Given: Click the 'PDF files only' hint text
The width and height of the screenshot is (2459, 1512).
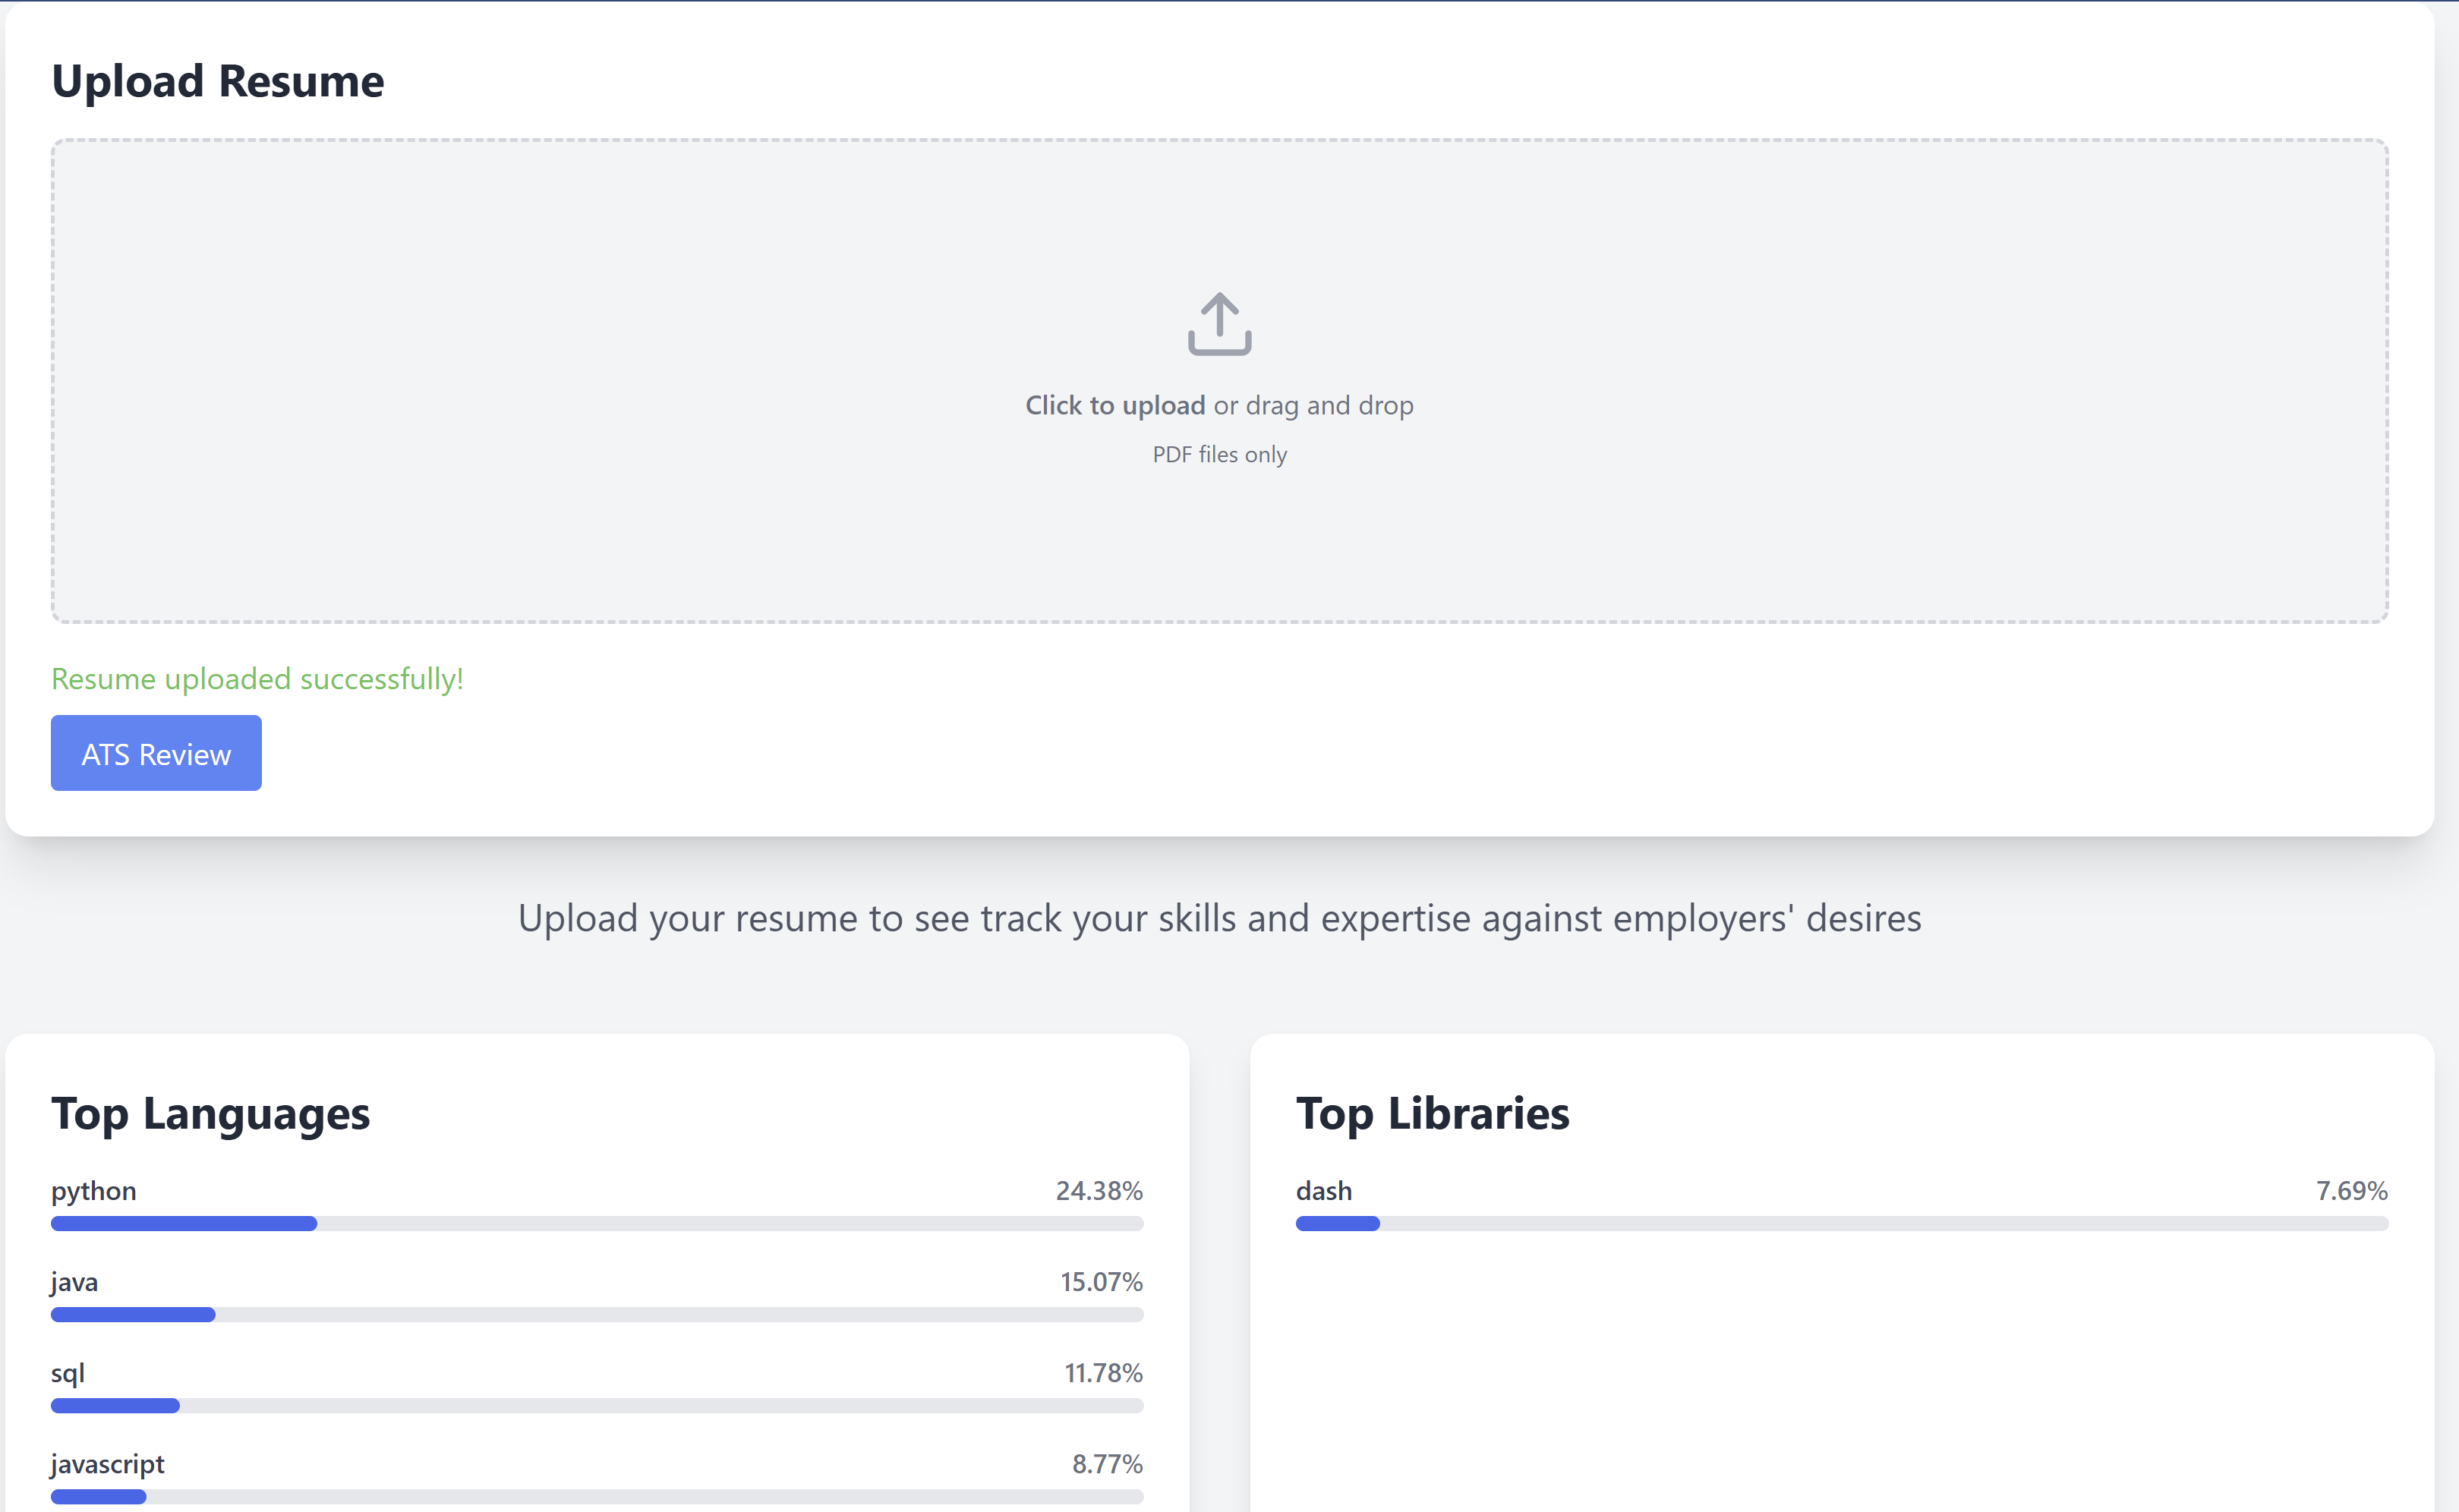Looking at the screenshot, I should 1219,454.
